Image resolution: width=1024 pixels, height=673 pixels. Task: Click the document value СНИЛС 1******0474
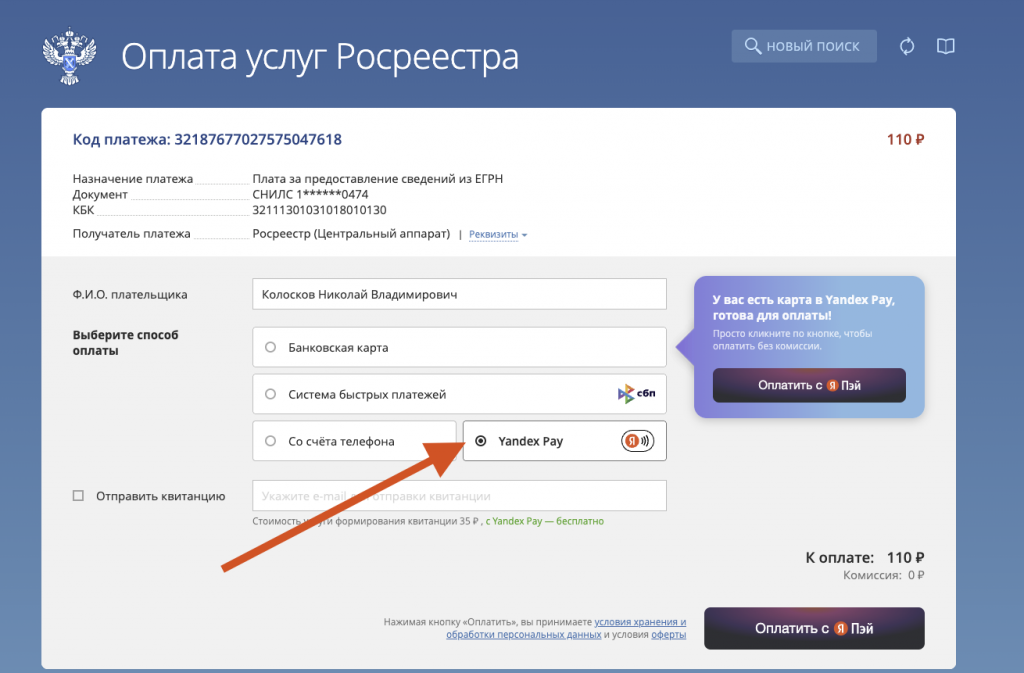click(x=310, y=195)
